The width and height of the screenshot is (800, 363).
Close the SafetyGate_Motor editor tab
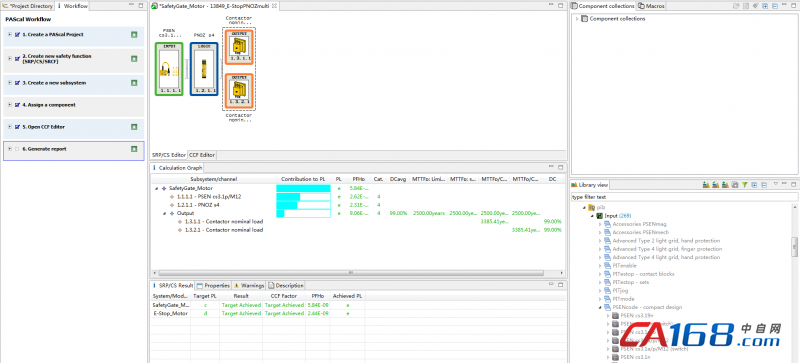274,6
